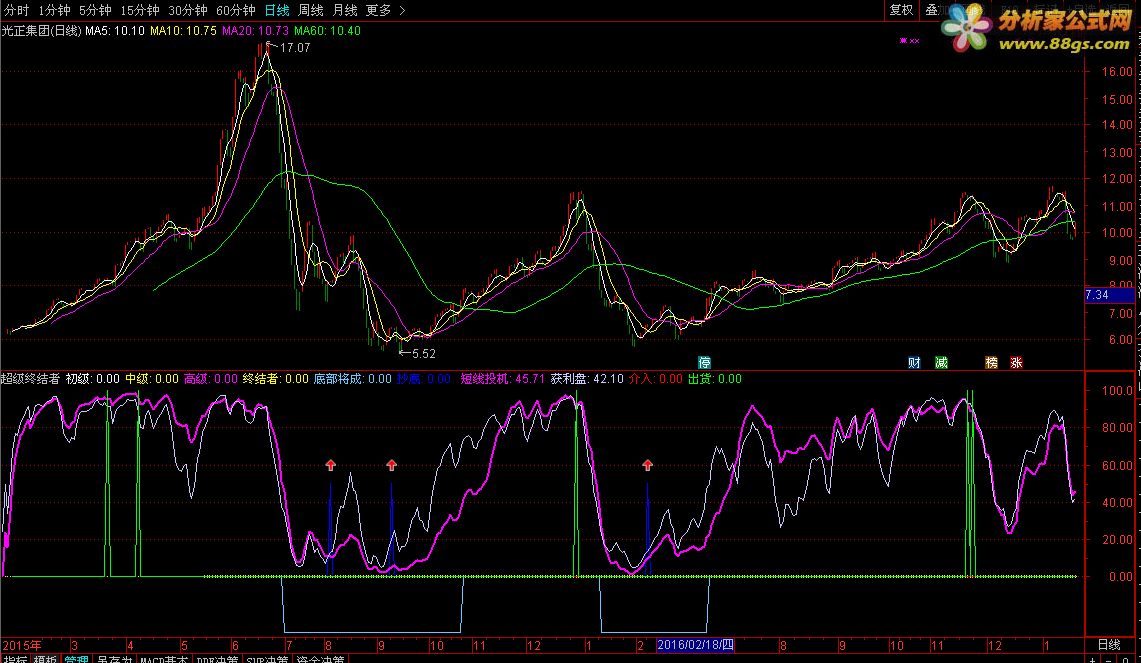
Task: Click the 介入: 0.00 value
Action: (656, 378)
